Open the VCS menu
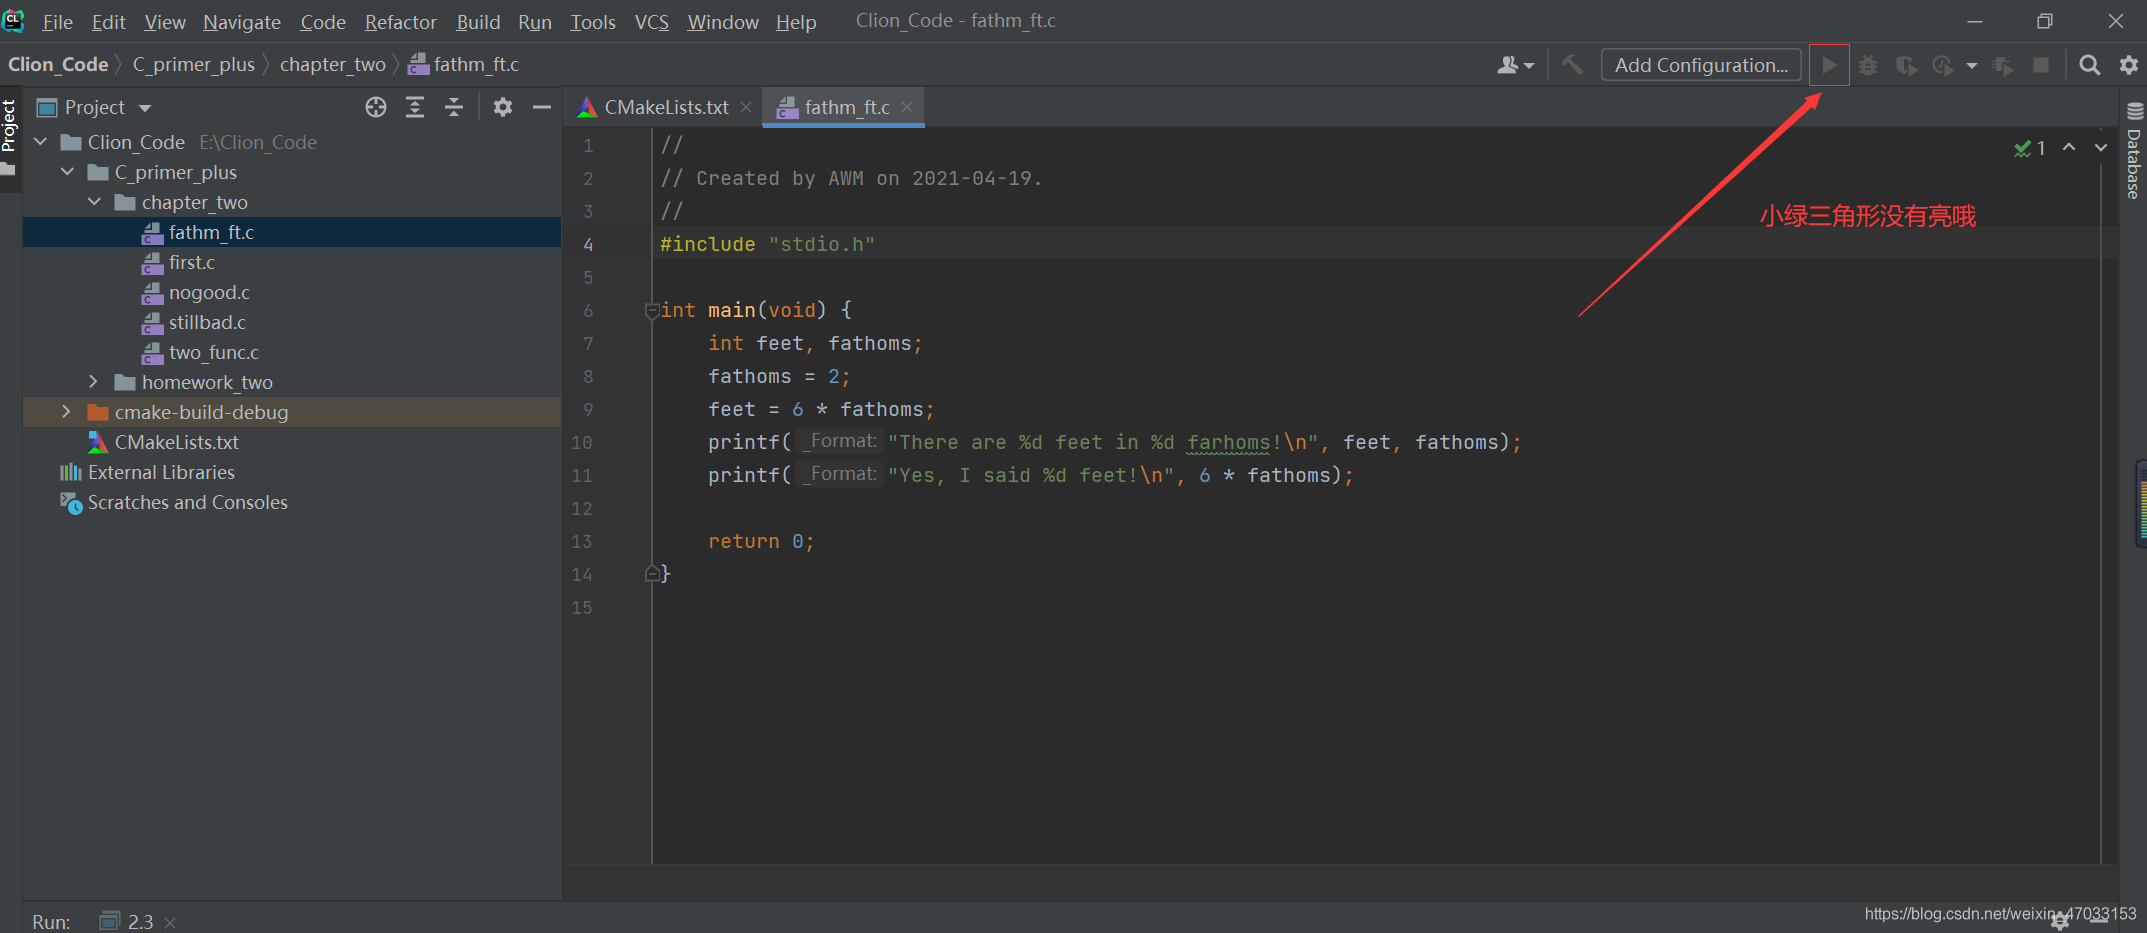The width and height of the screenshot is (2147, 933). click(x=652, y=22)
